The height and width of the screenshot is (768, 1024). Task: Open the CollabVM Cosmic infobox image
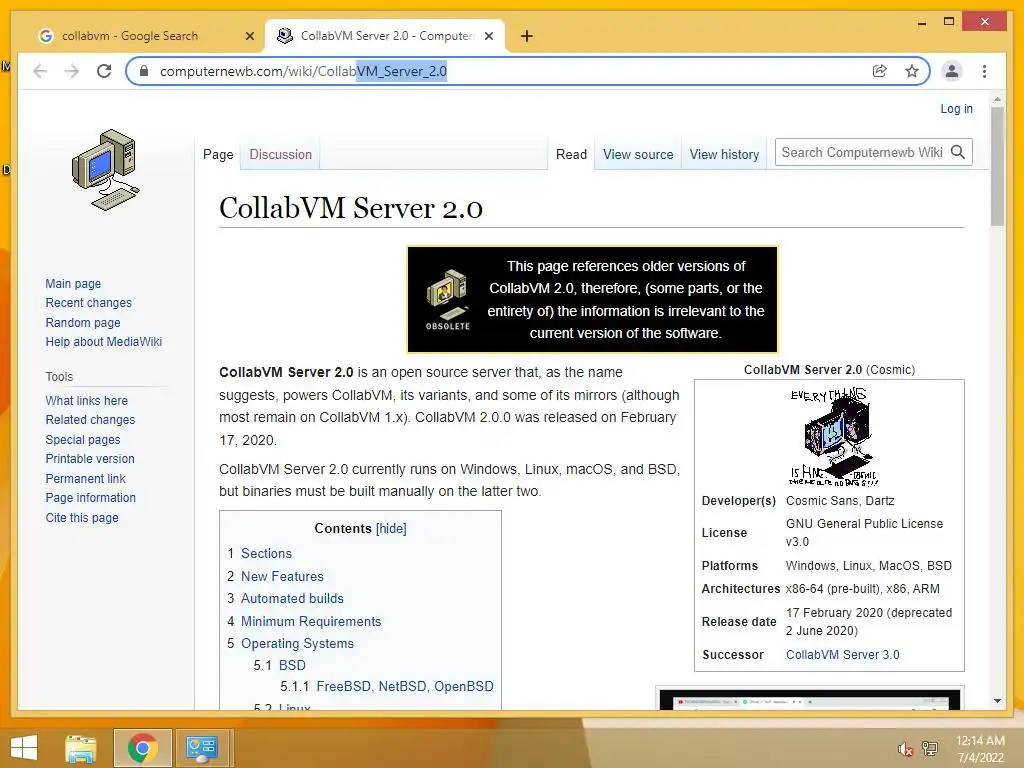[x=833, y=436]
